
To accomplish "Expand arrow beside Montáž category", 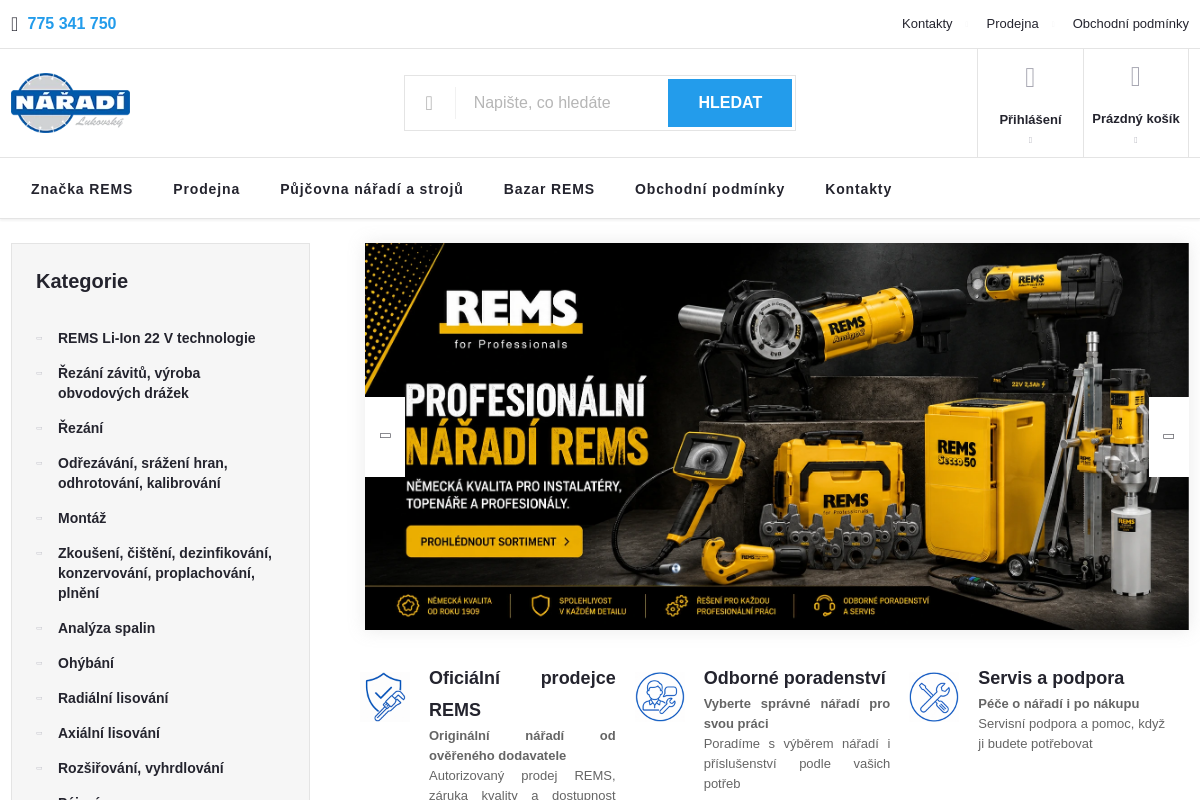I will (x=39, y=518).
